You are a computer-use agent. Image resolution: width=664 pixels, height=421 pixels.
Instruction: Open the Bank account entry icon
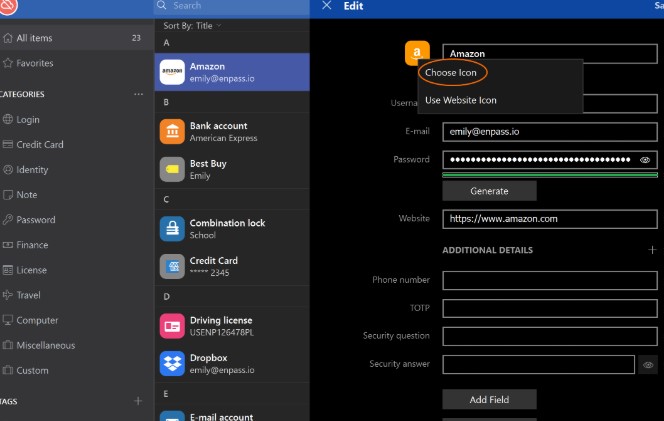(x=172, y=131)
